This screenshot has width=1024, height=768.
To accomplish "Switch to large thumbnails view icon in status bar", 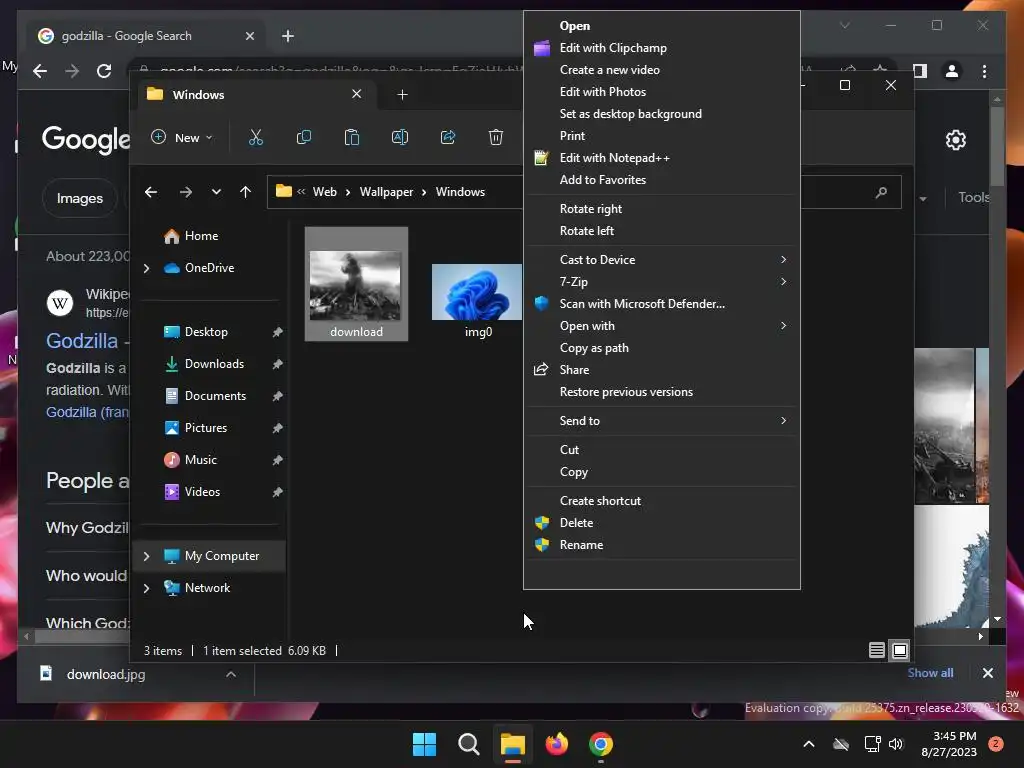I will click(x=900, y=650).
